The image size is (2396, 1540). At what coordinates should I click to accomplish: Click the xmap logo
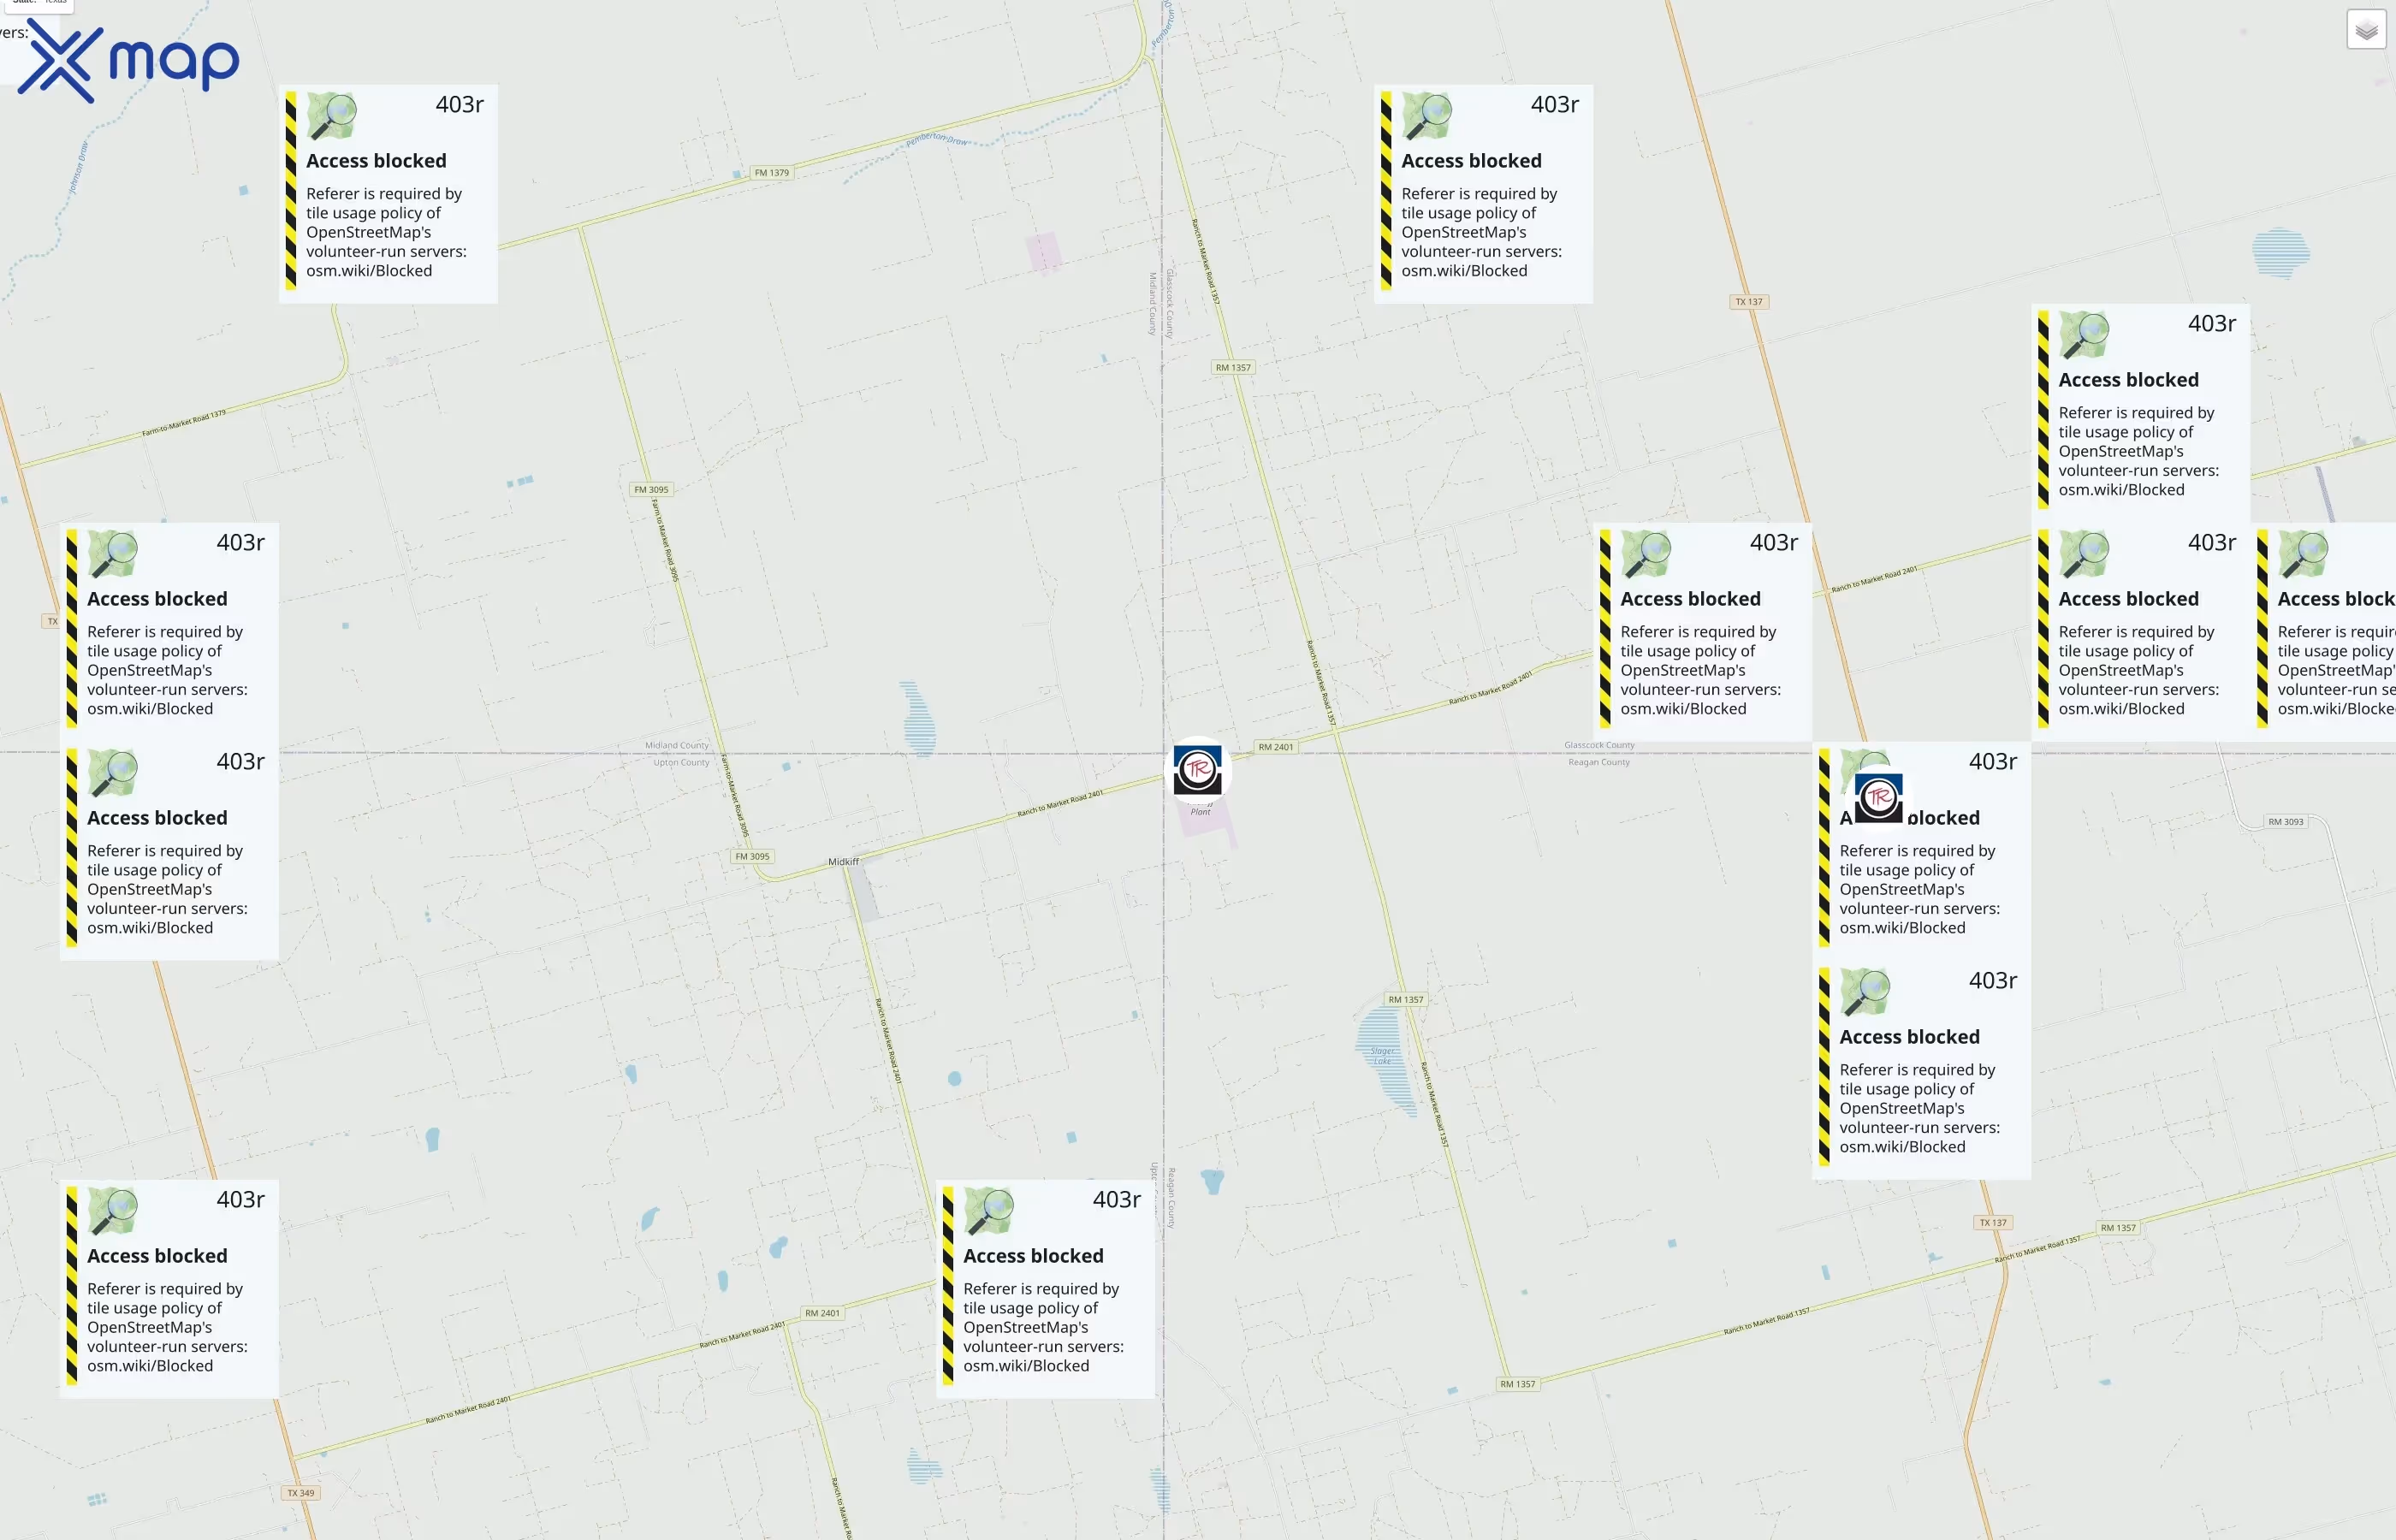[x=128, y=60]
